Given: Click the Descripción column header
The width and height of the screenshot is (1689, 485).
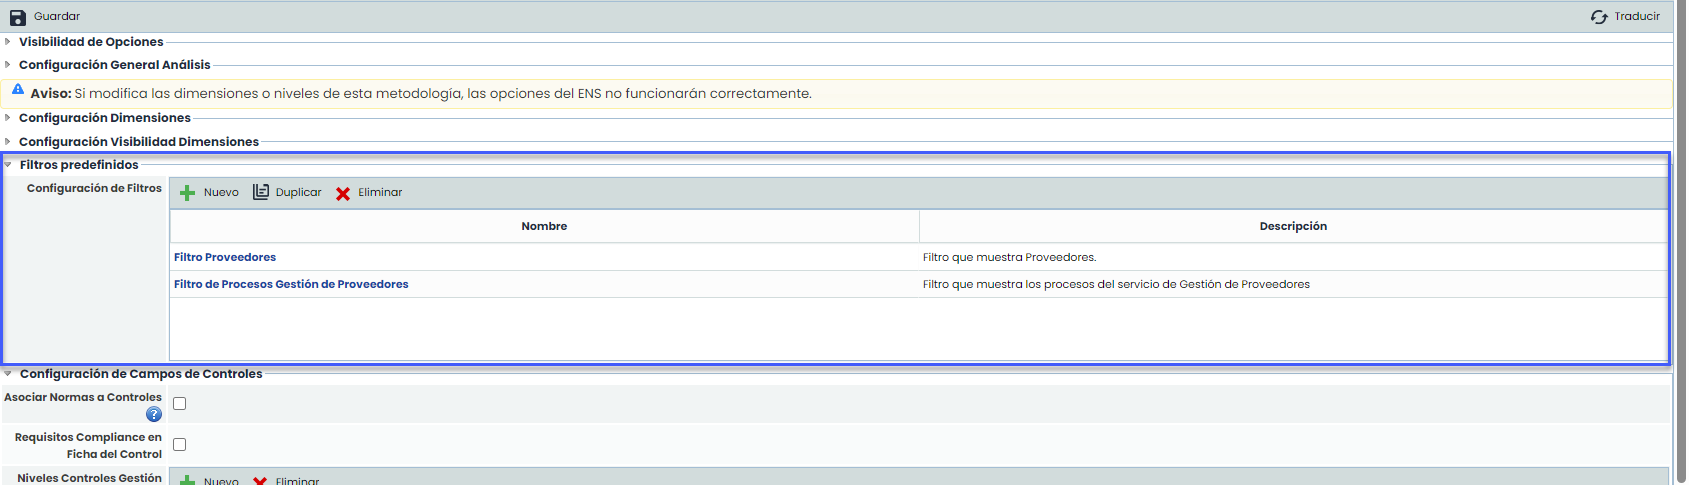Looking at the screenshot, I should click(x=1293, y=226).
